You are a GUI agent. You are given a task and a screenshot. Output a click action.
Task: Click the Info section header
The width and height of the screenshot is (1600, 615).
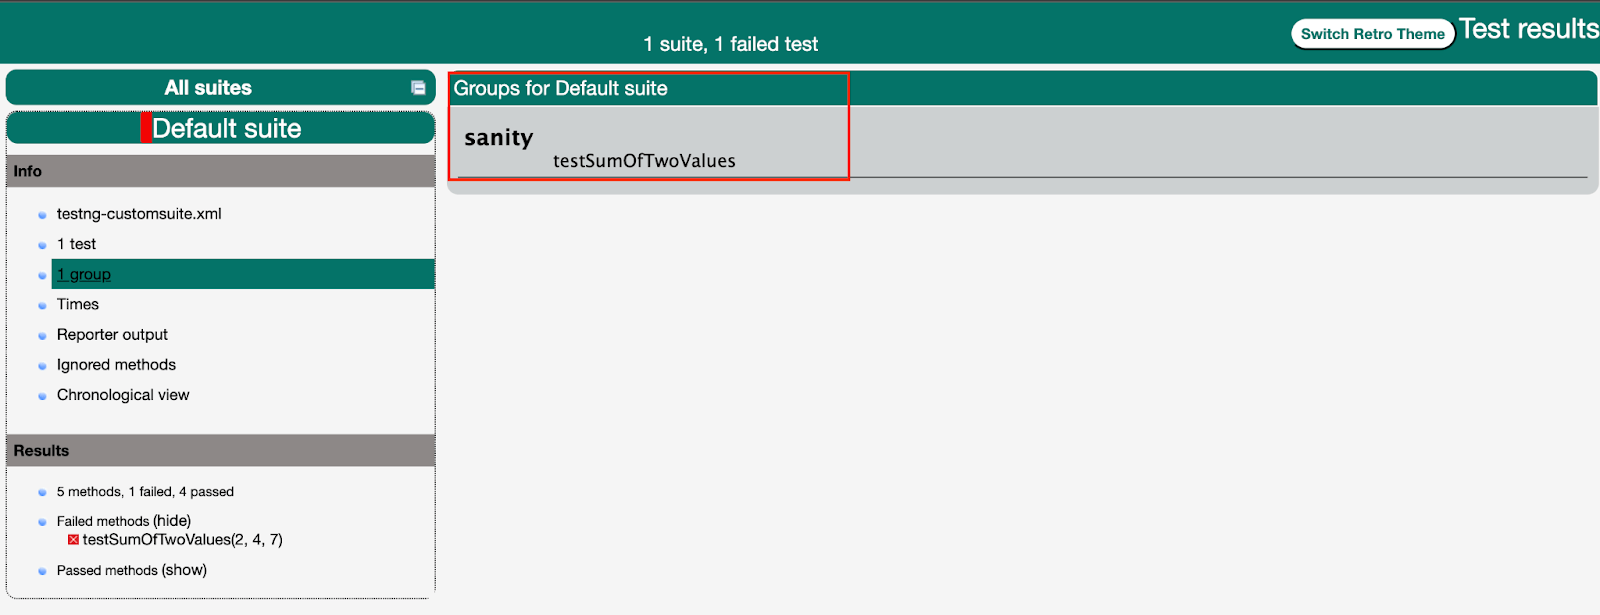[x=221, y=171]
